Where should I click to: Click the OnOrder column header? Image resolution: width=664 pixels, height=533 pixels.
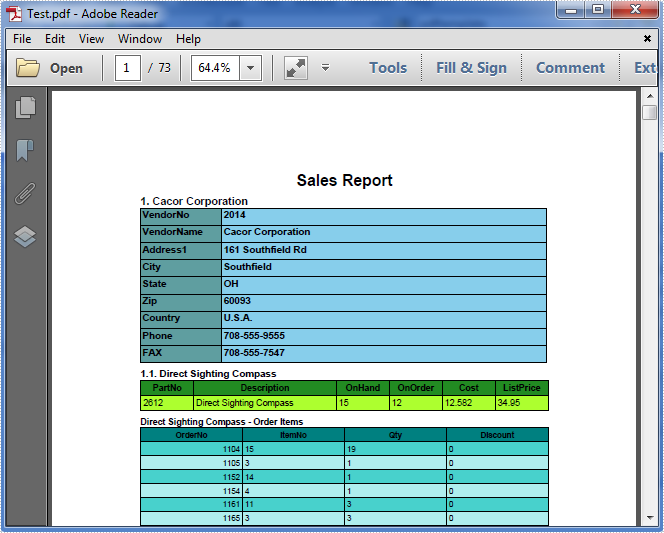click(416, 388)
